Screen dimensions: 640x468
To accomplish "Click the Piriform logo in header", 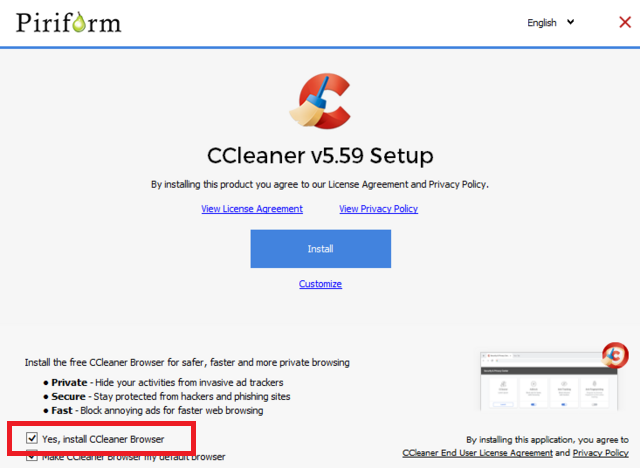I will pyautogui.click(x=69, y=23).
